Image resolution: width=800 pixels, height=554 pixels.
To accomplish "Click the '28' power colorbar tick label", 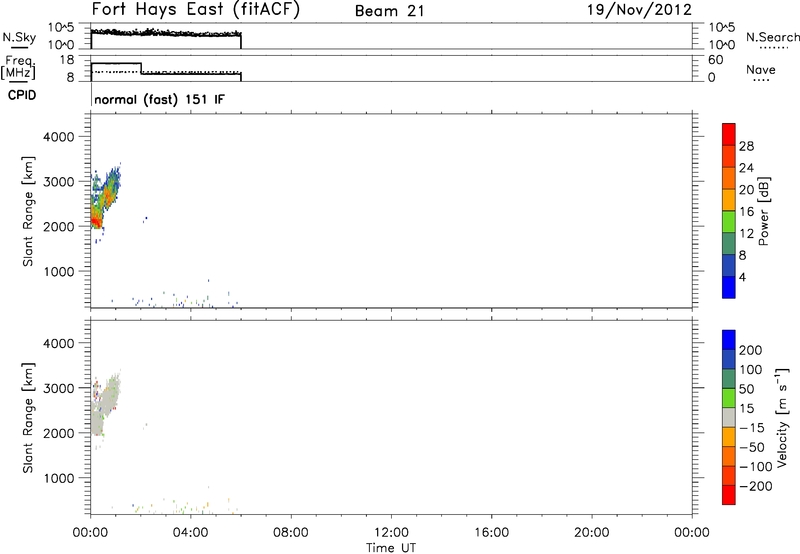I will coord(746,146).
